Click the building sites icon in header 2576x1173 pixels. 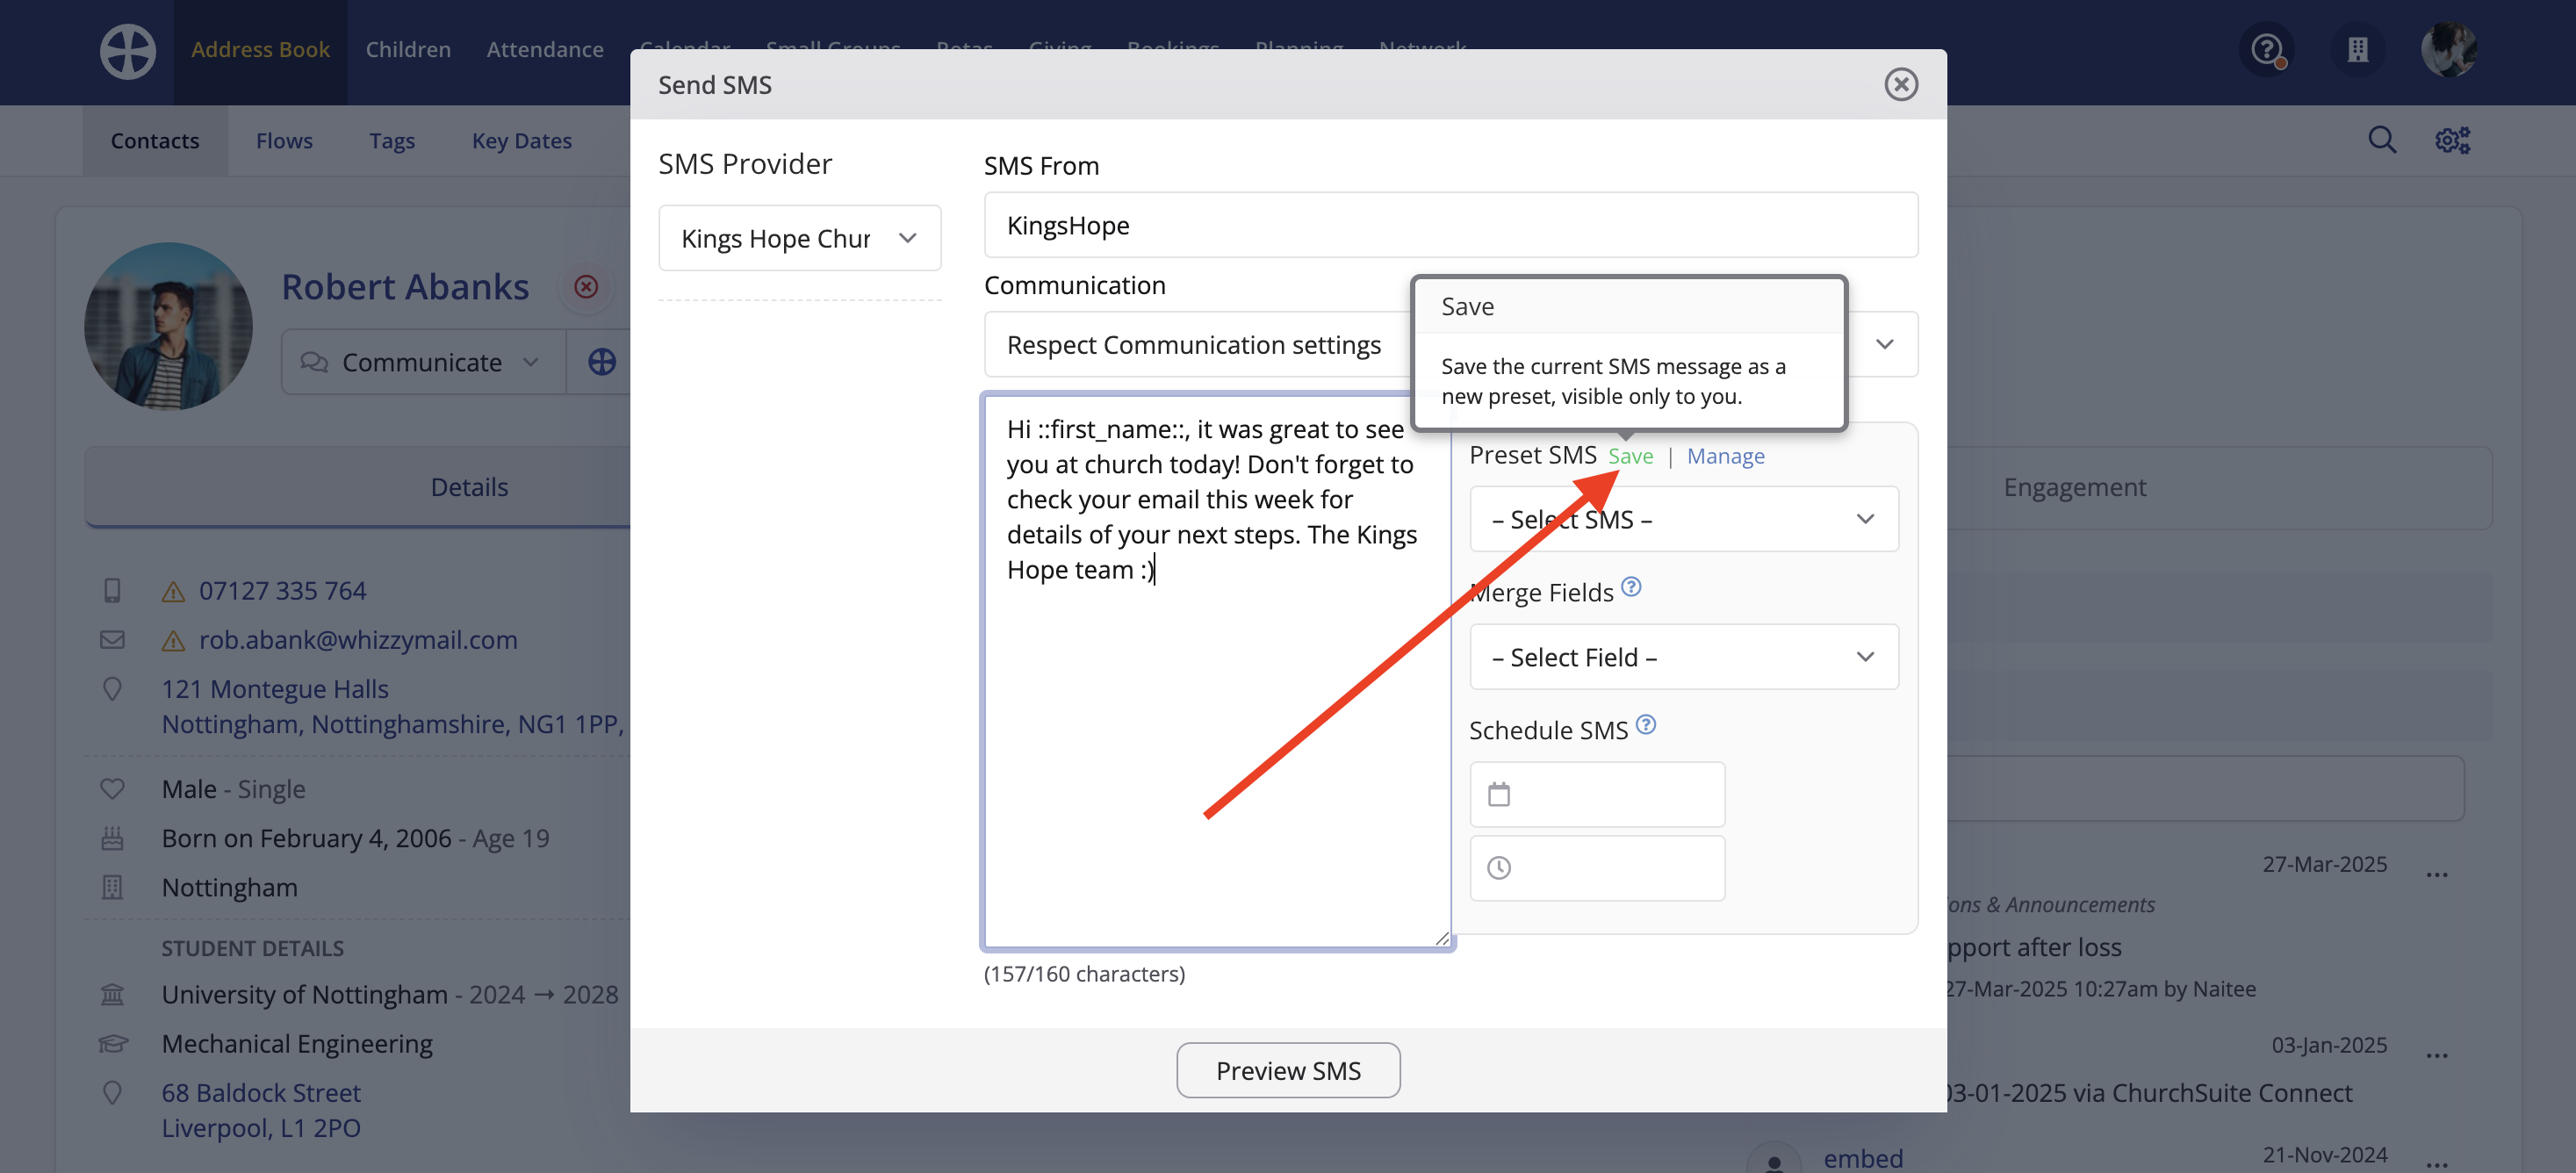point(2358,49)
